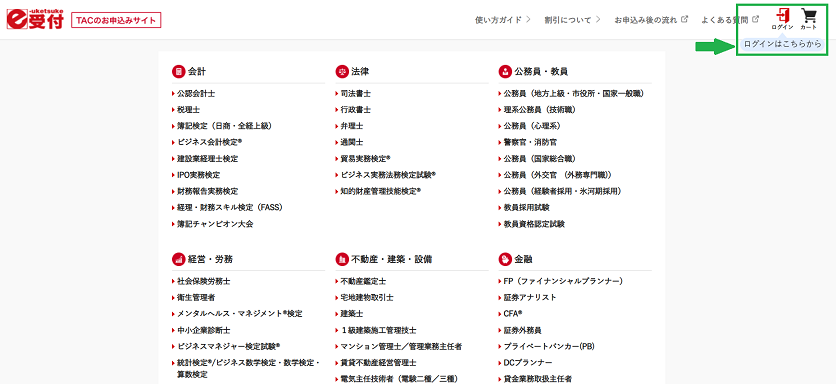Open 割引について in the header
Viewport: 836px width, 384px height.
pyautogui.click(x=573, y=20)
